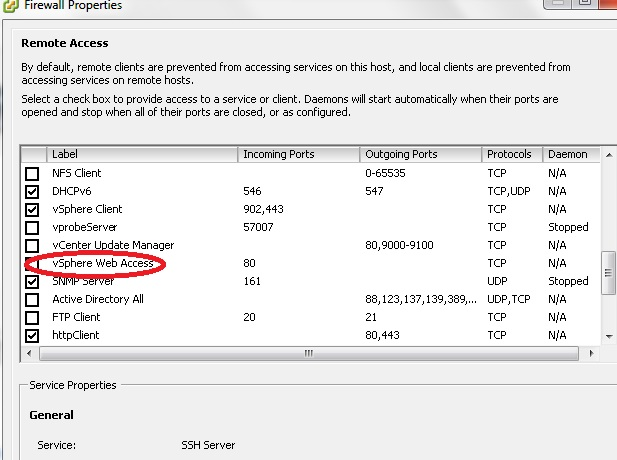Click the horizontal scrollbar right arrow

590,353
